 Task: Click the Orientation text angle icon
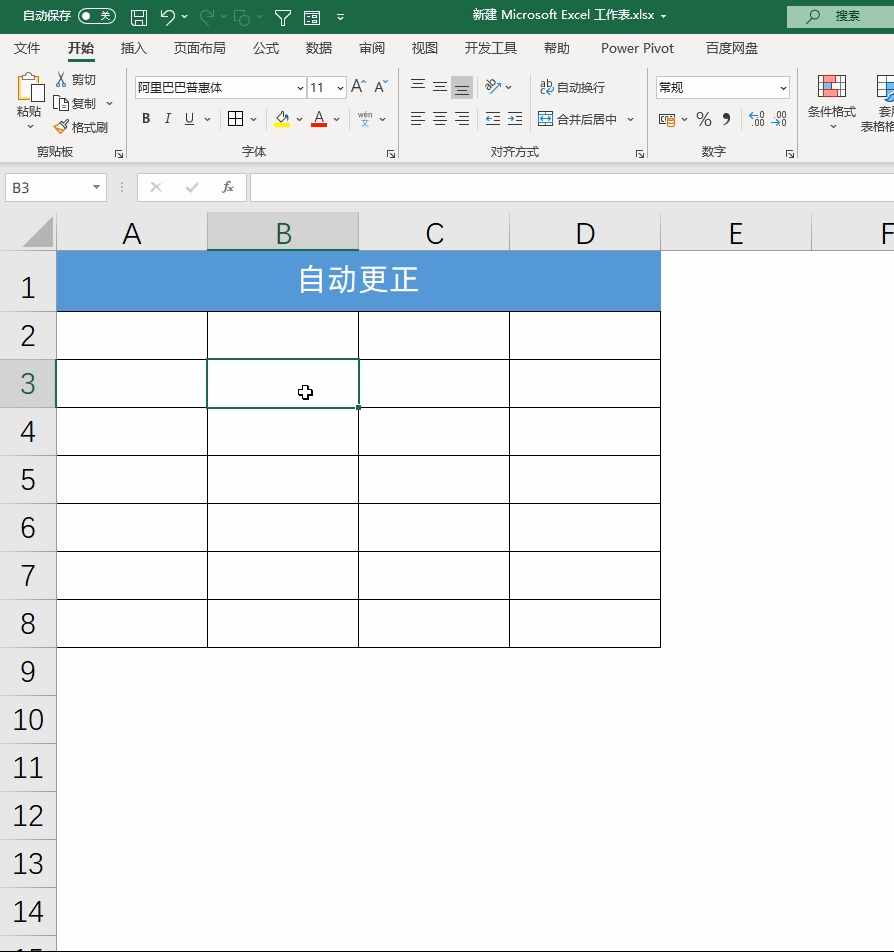coord(493,86)
